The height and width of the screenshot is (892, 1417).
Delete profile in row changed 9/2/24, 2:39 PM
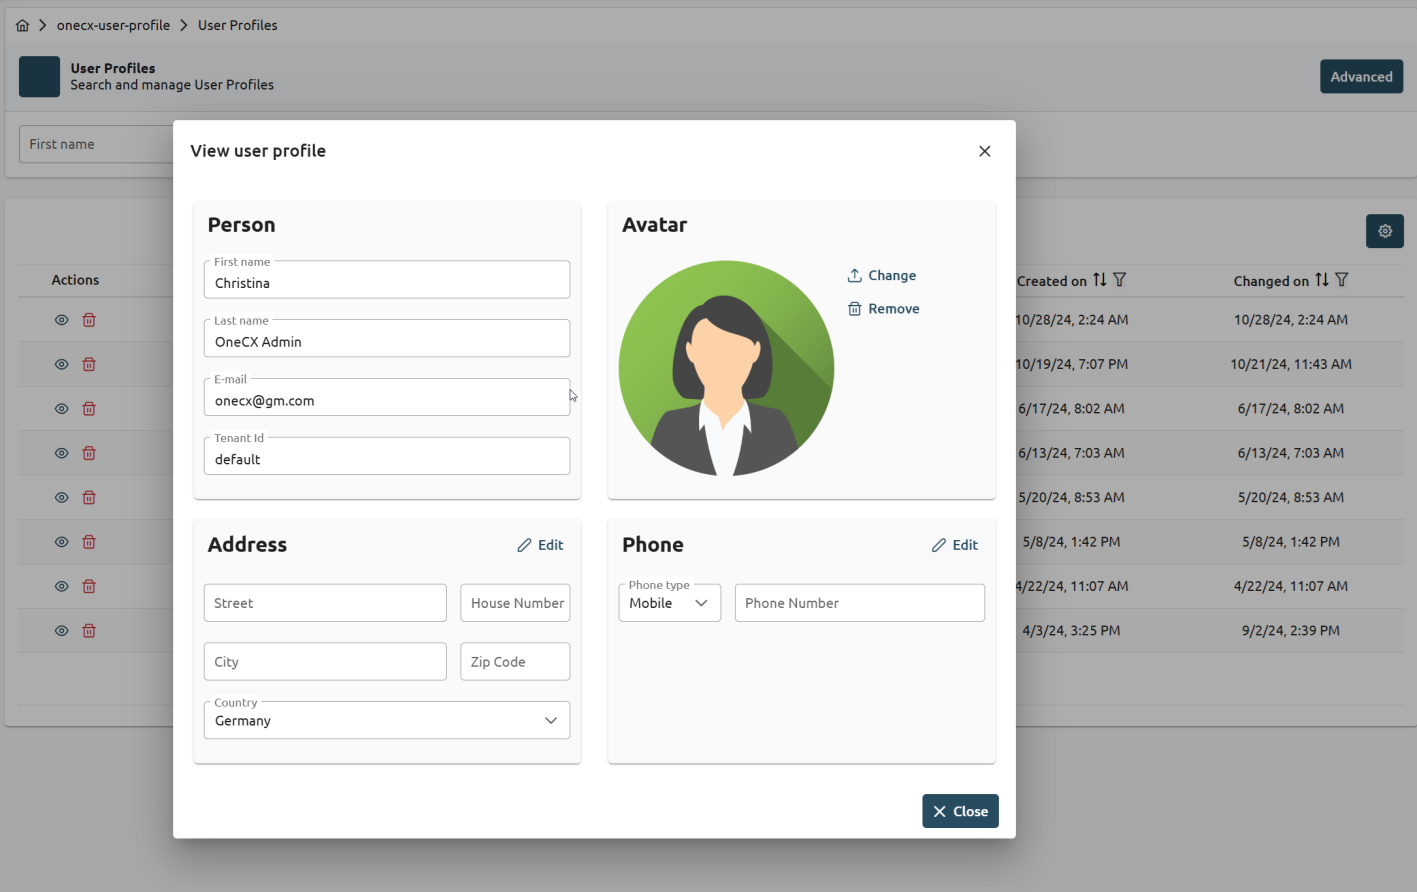coord(89,631)
